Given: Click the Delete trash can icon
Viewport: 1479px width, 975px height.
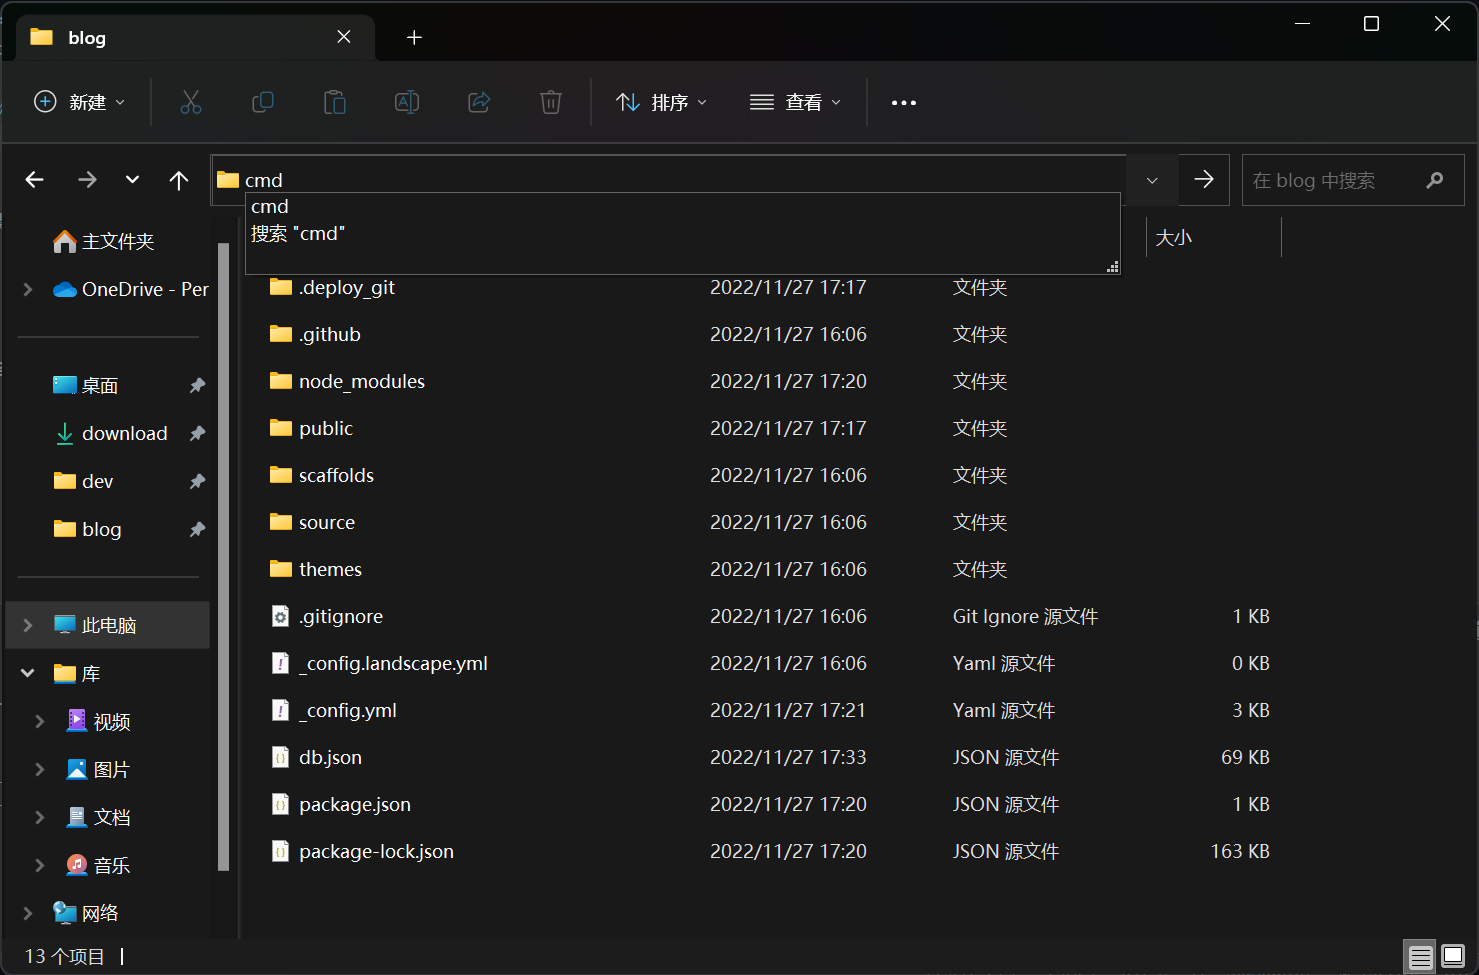Looking at the screenshot, I should tap(551, 102).
